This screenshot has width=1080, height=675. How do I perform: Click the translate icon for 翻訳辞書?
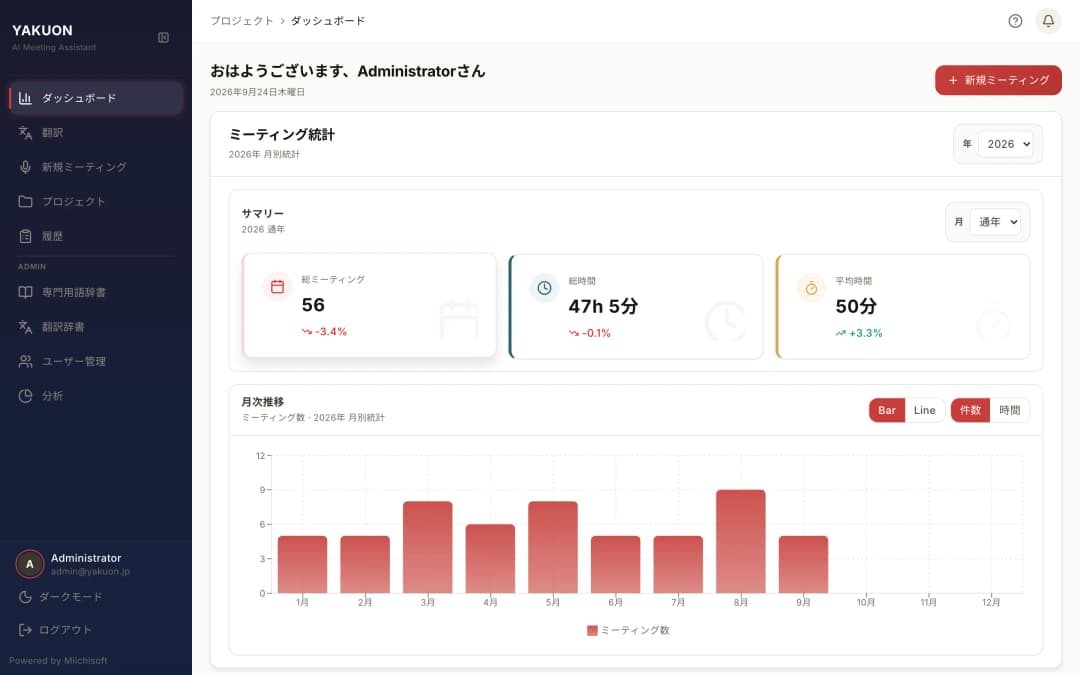tap(25, 326)
